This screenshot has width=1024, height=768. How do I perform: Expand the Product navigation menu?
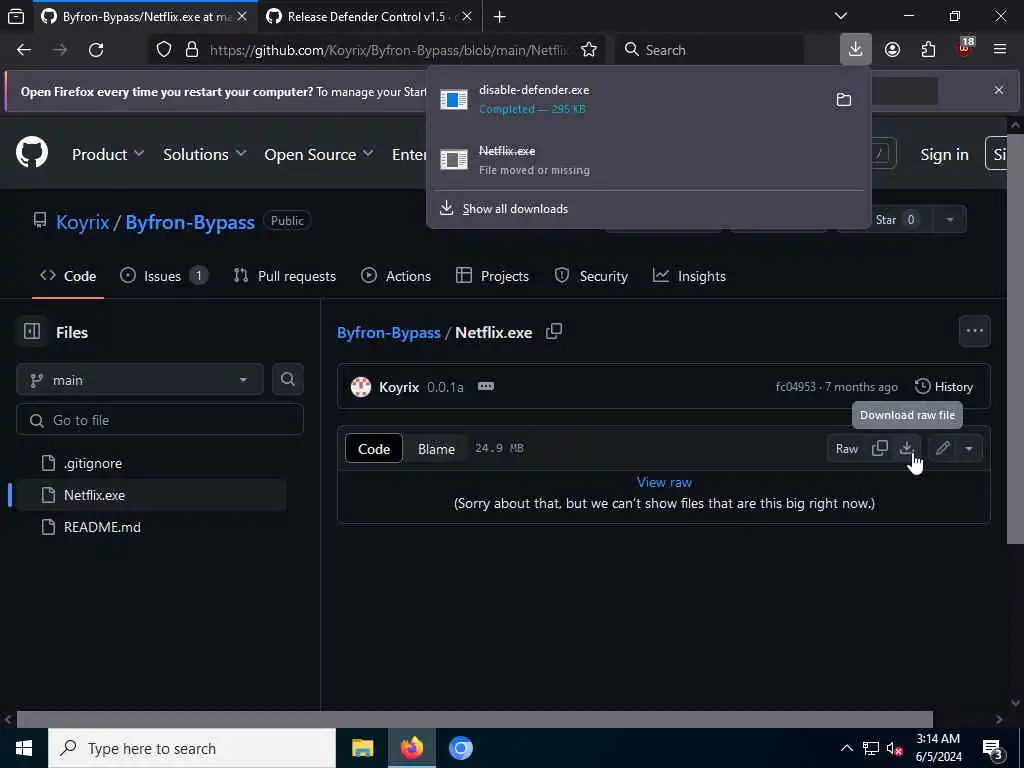click(x=108, y=154)
